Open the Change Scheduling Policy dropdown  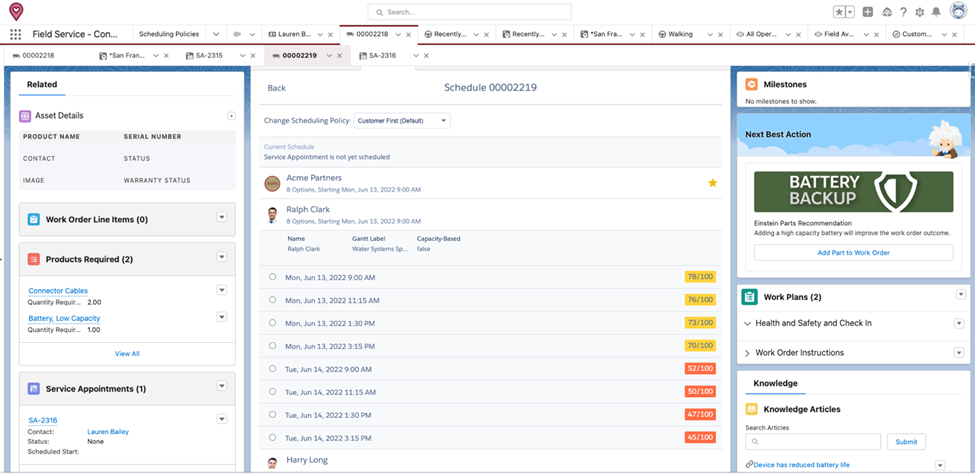coord(402,121)
